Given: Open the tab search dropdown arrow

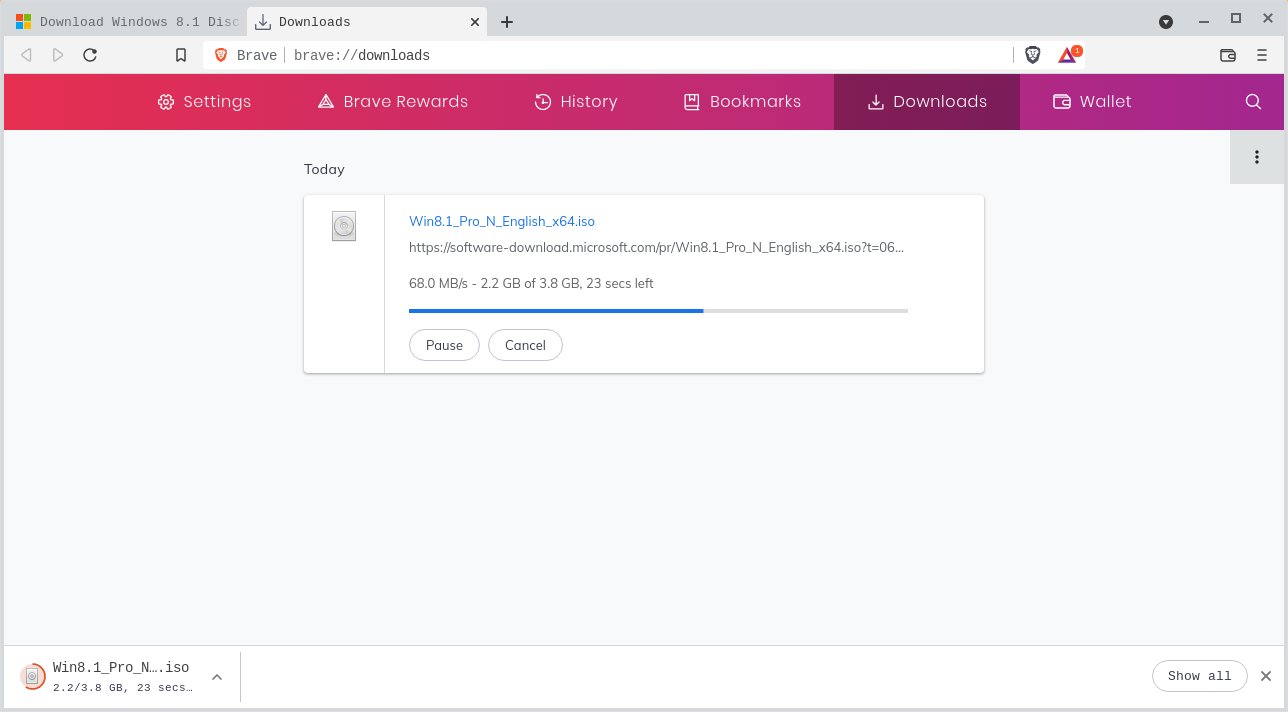Looking at the screenshot, I should point(1166,21).
